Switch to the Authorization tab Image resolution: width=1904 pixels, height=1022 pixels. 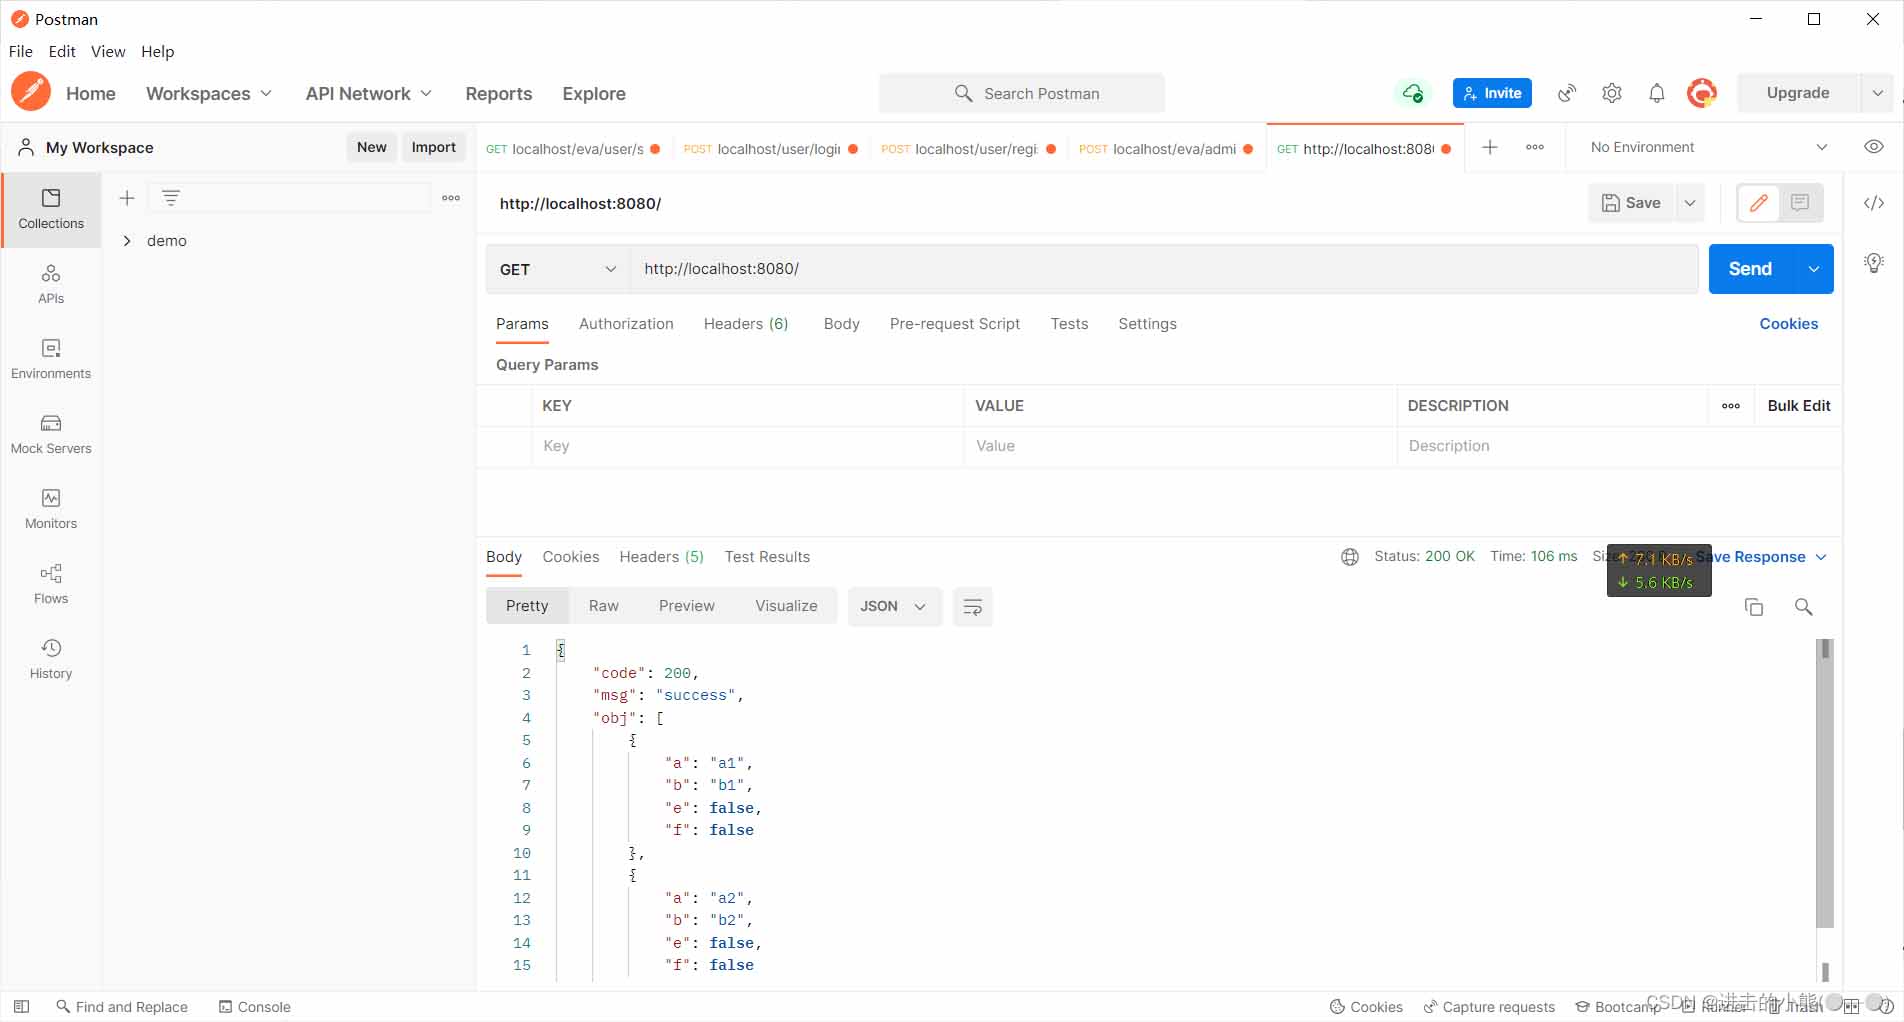pos(626,324)
